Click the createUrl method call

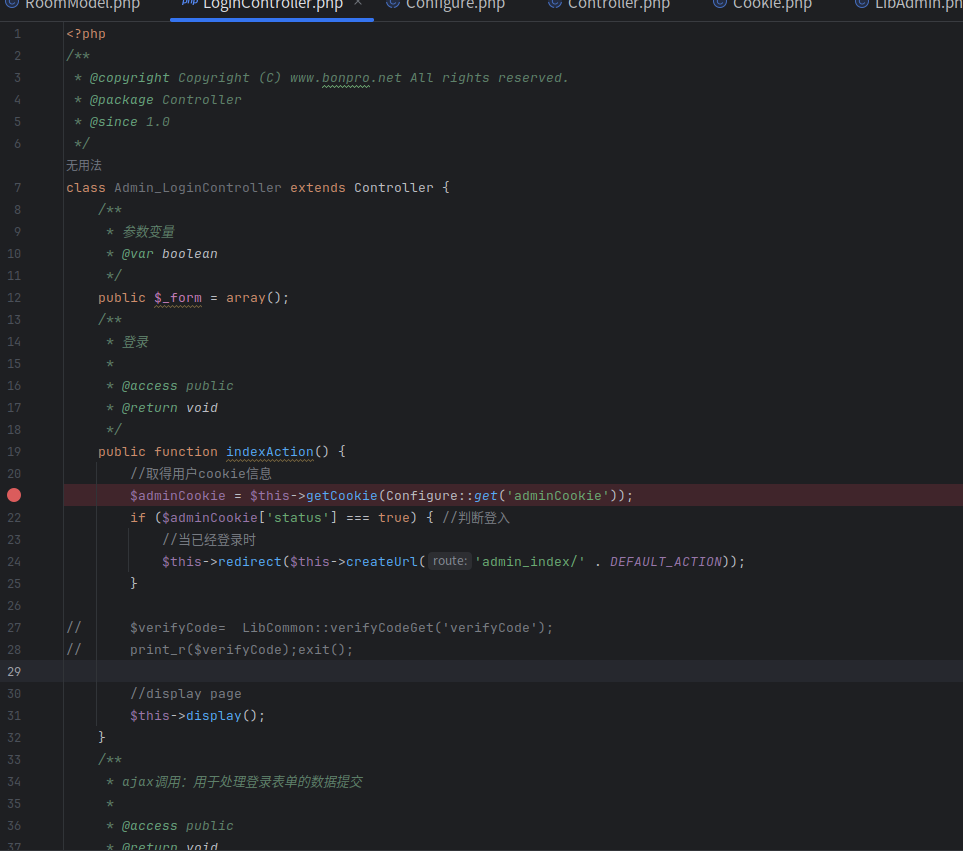(381, 561)
